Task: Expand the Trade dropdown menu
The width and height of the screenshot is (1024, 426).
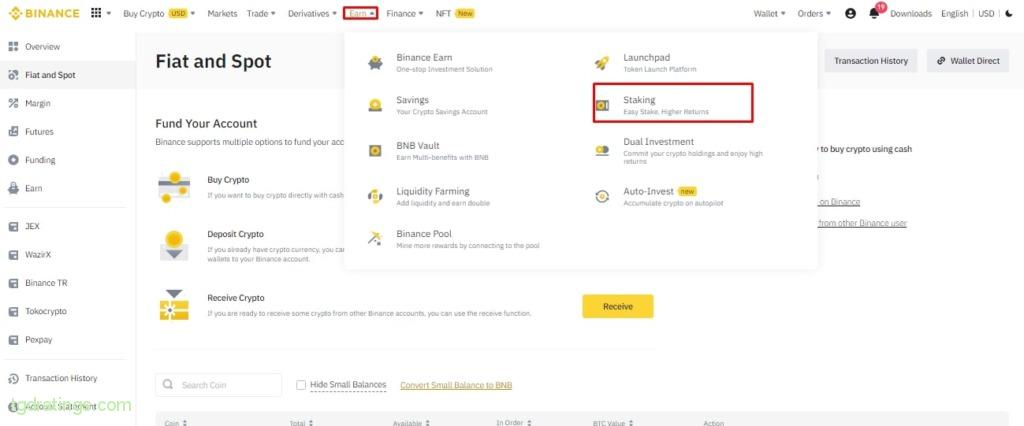Action: click(261, 13)
